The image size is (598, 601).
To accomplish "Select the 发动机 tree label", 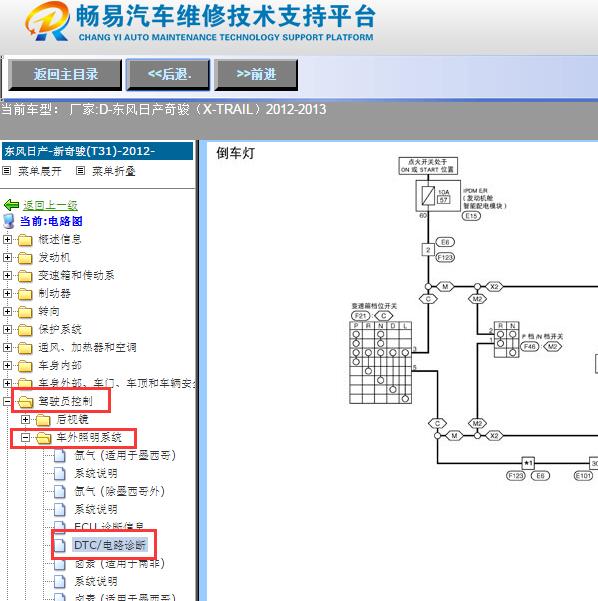I will 54,258.
